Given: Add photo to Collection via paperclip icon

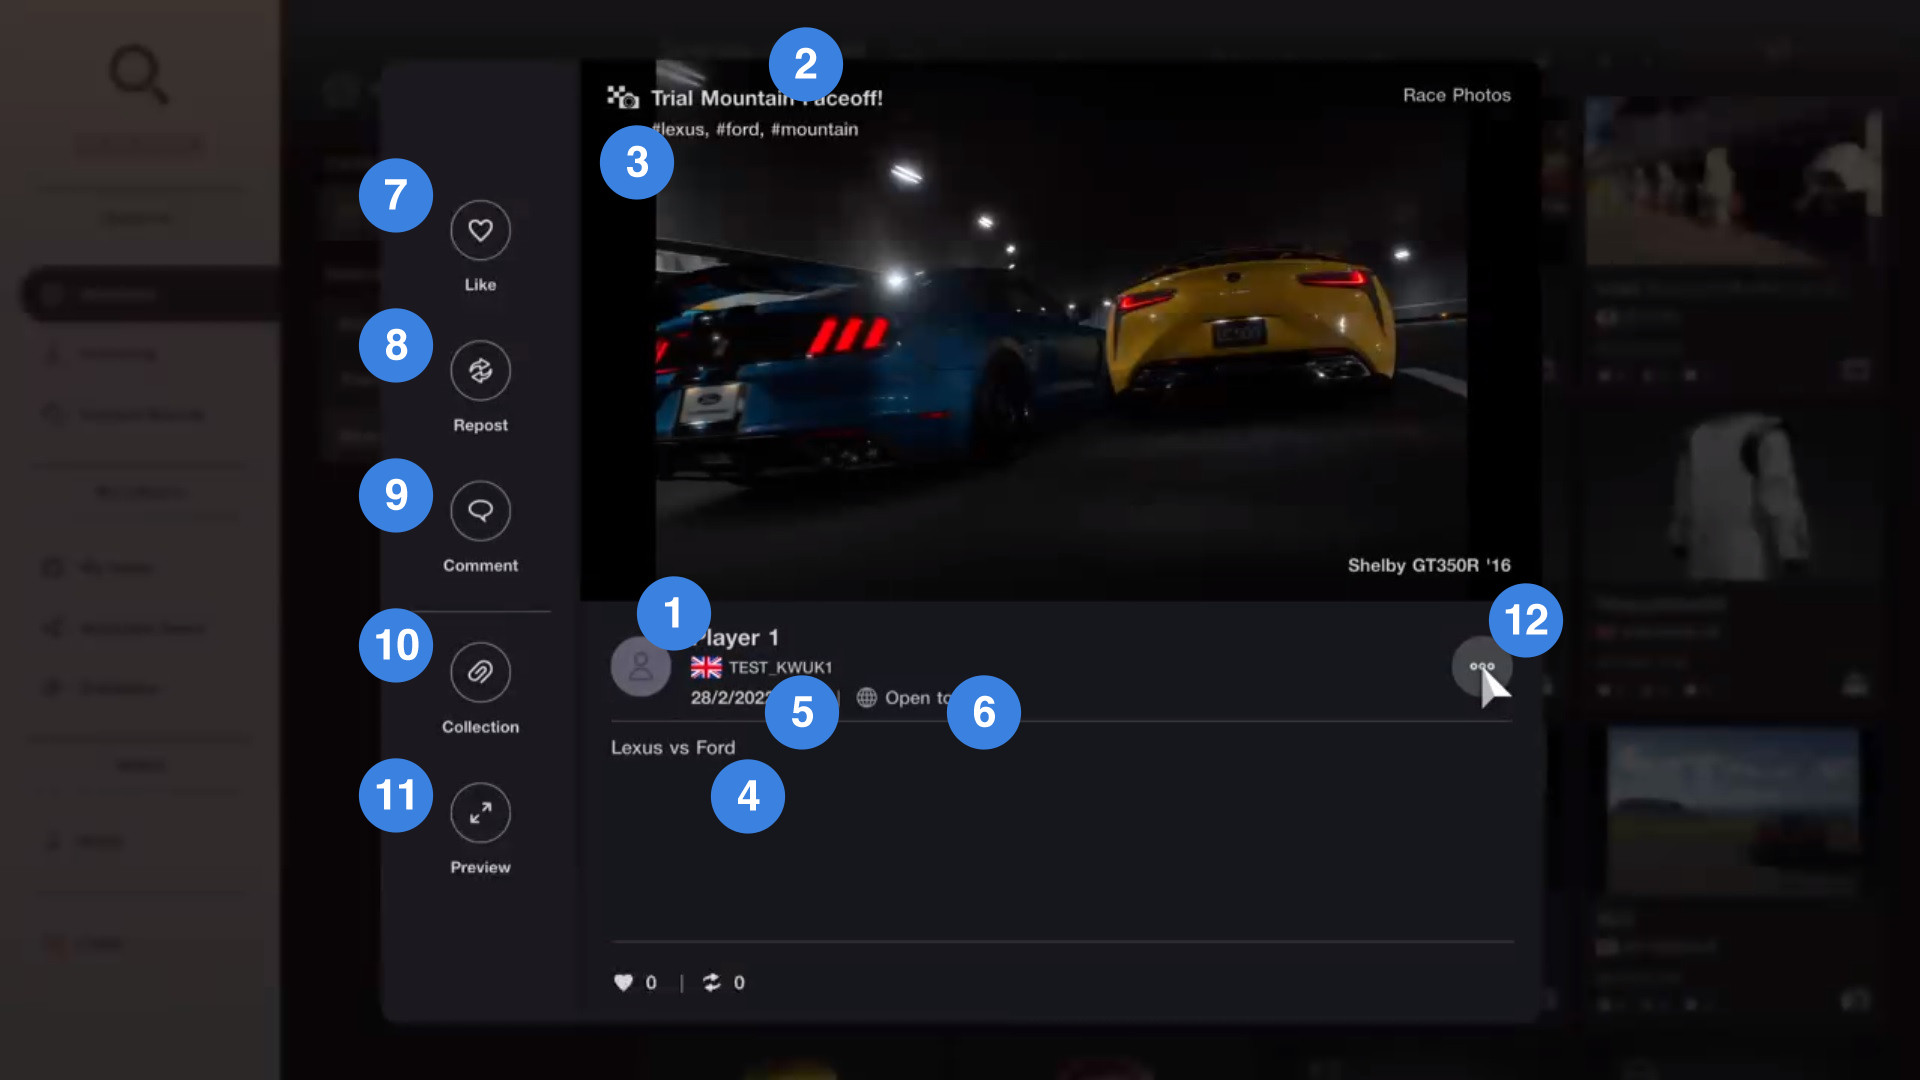Looking at the screenshot, I should click(480, 672).
